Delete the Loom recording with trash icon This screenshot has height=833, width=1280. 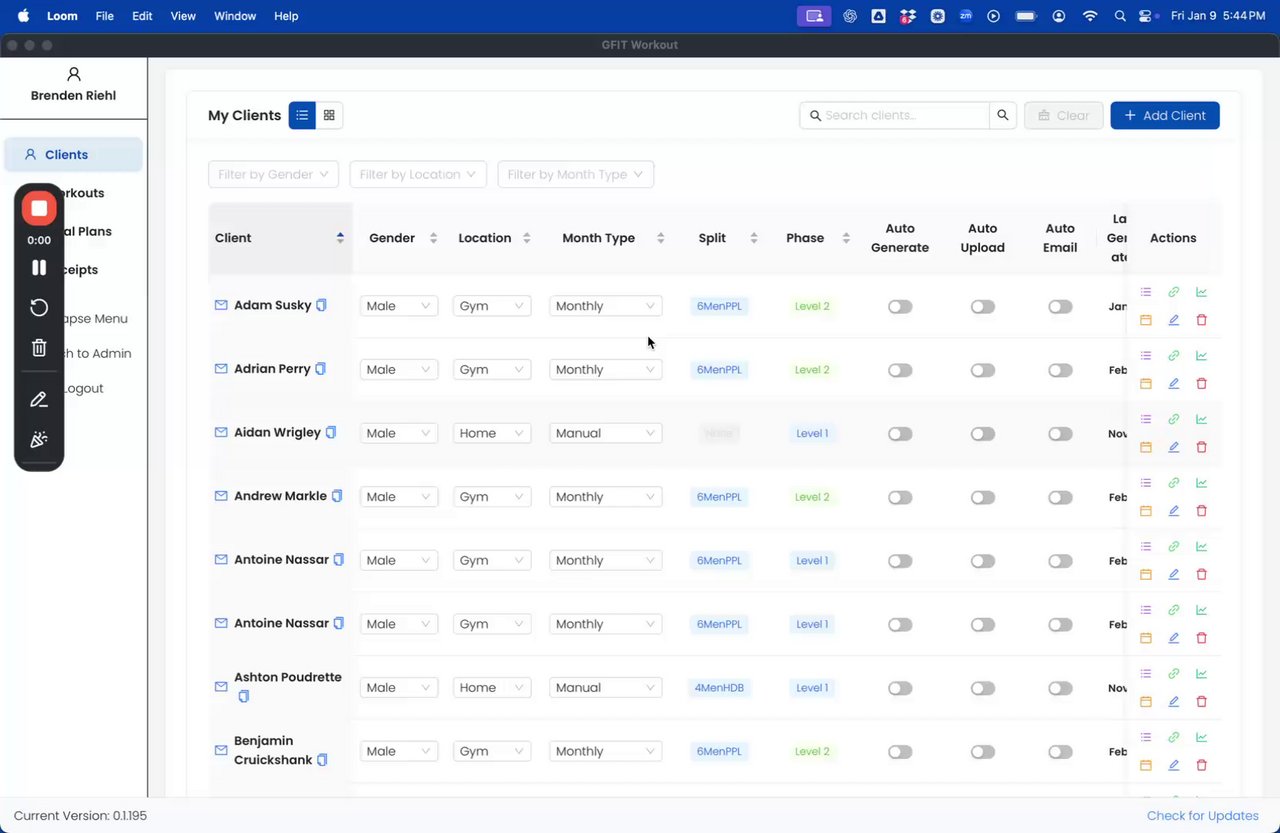coord(39,348)
